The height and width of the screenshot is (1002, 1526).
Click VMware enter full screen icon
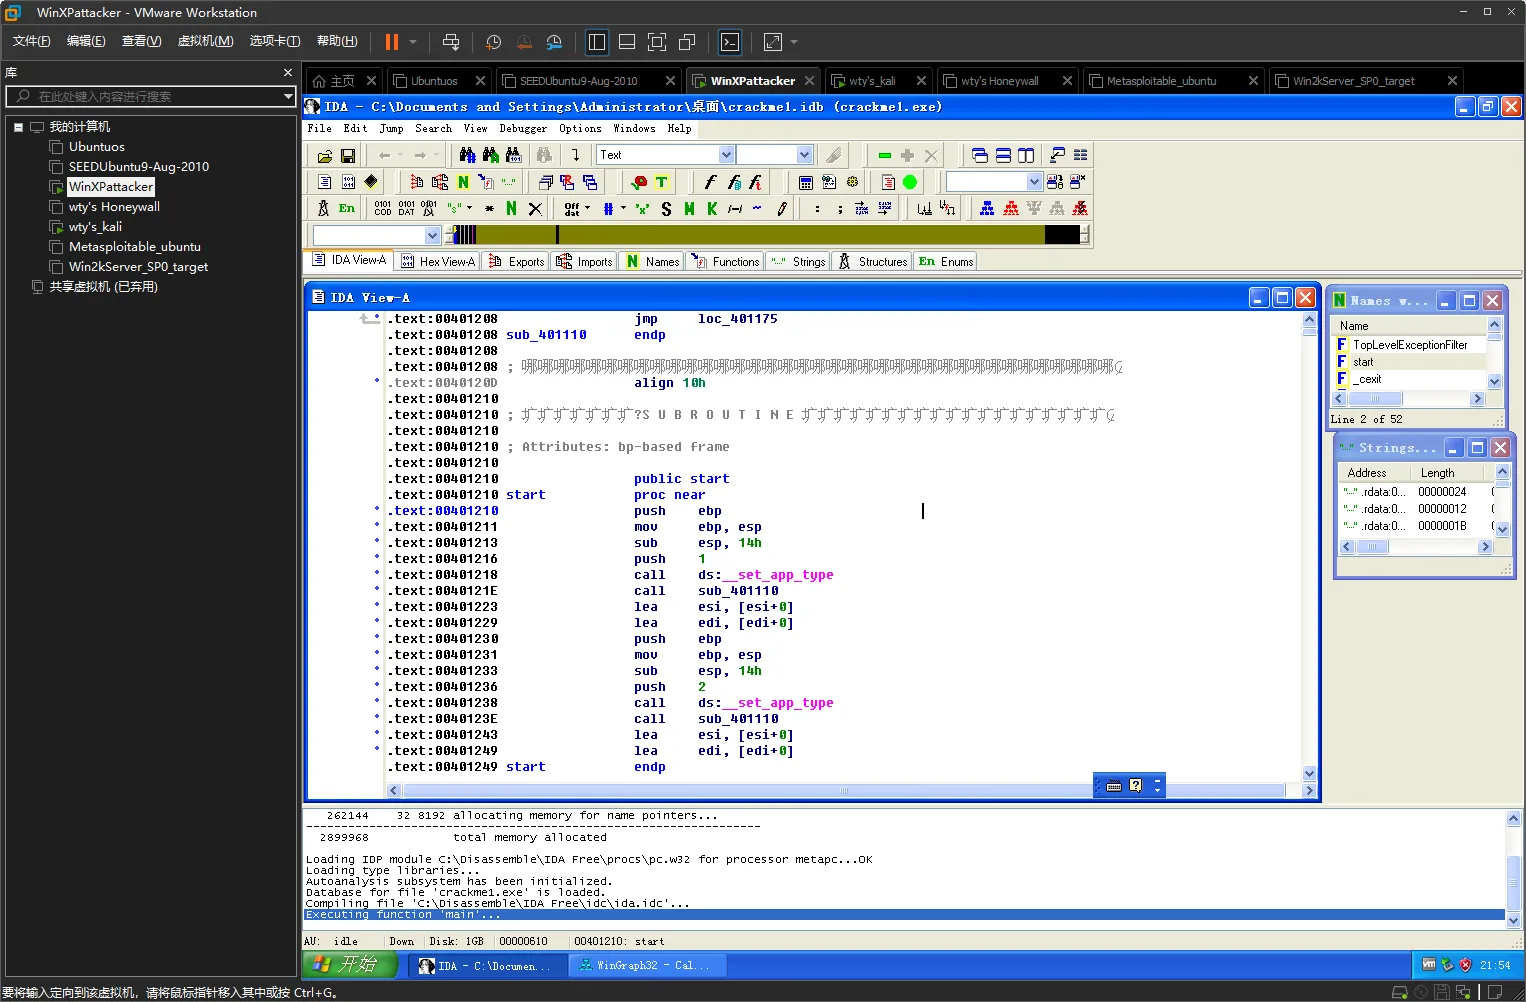pyautogui.click(x=657, y=42)
